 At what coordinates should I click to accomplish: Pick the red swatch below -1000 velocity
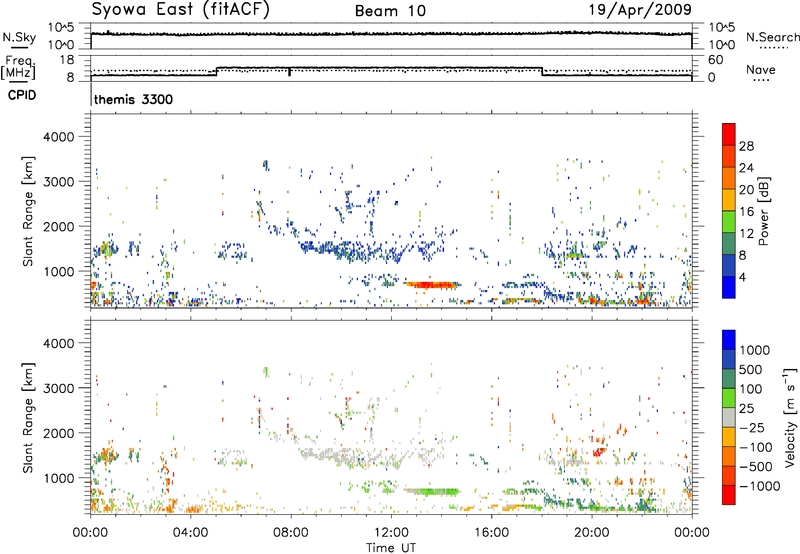tap(729, 495)
